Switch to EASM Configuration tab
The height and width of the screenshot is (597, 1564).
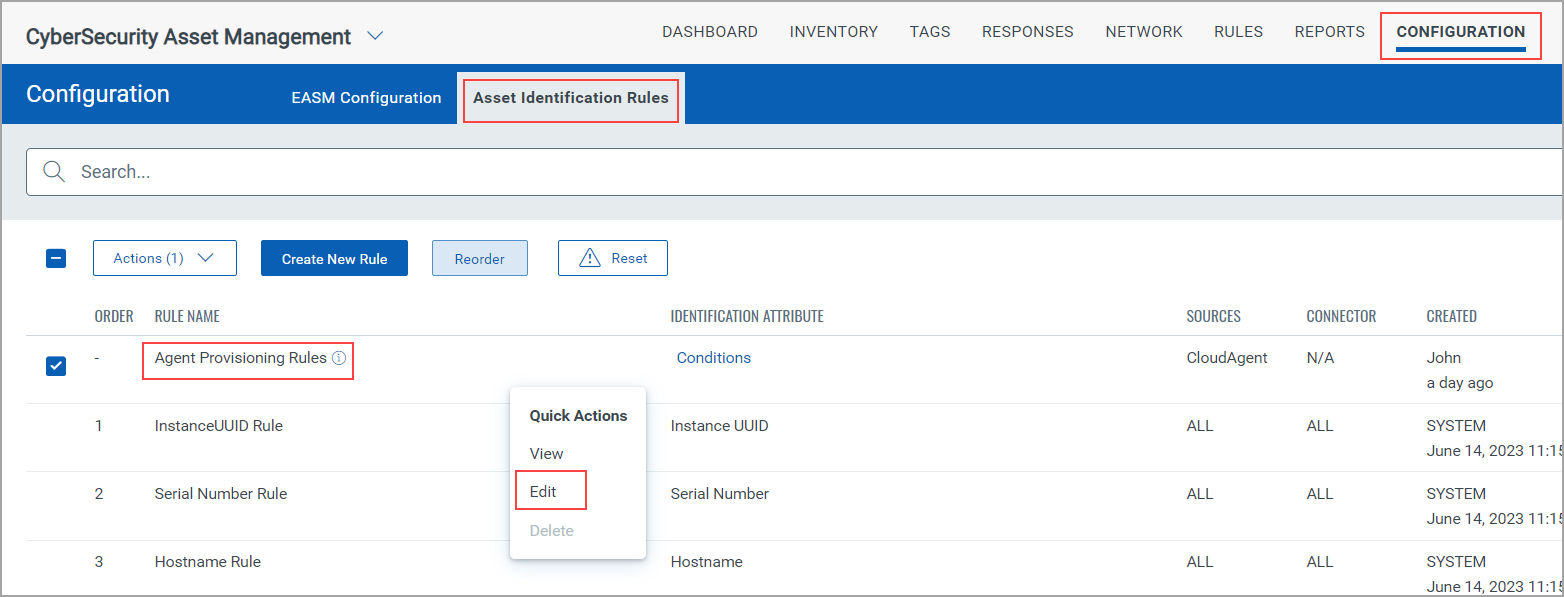click(x=366, y=98)
